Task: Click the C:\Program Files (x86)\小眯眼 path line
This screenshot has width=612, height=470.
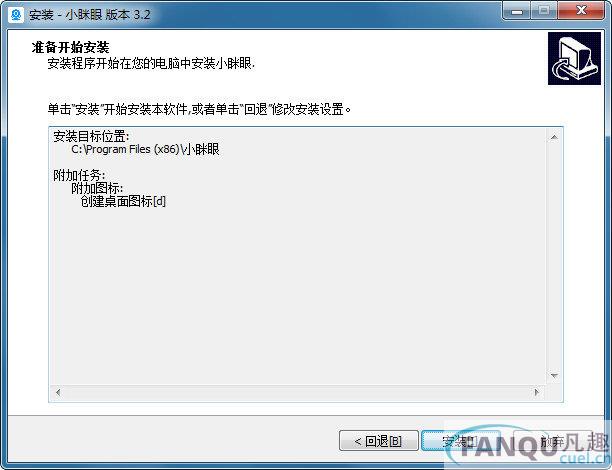Action: (x=145, y=150)
